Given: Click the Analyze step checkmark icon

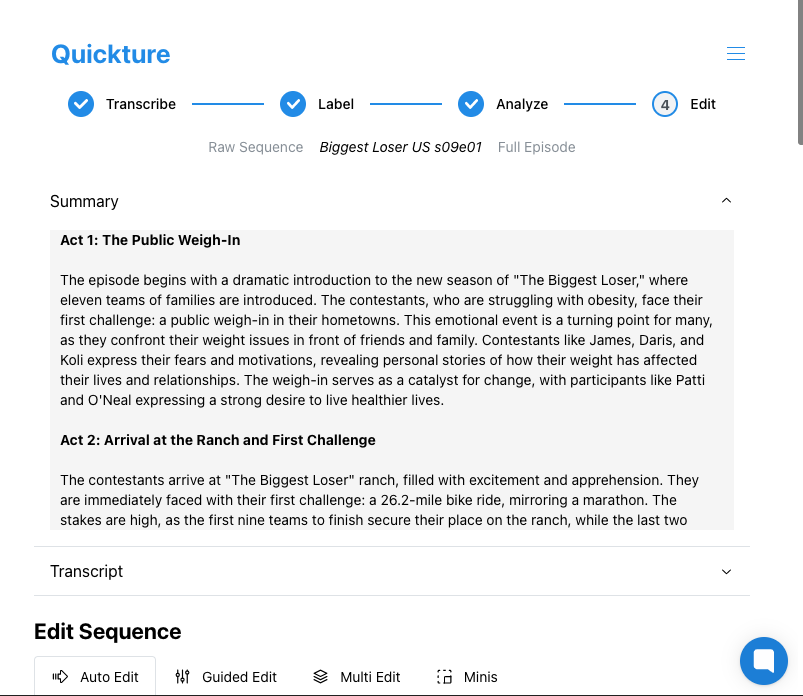Looking at the screenshot, I should click(471, 104).
